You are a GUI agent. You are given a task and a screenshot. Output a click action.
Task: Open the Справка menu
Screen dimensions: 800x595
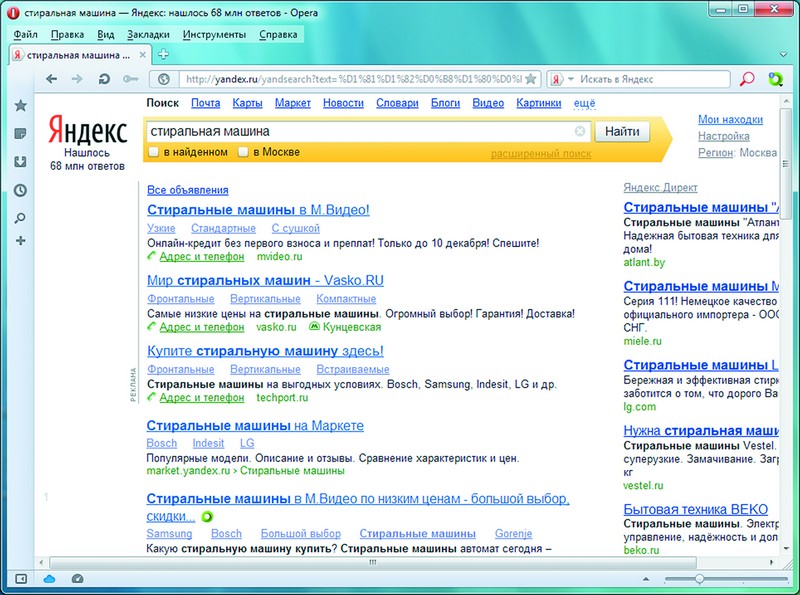278,34
